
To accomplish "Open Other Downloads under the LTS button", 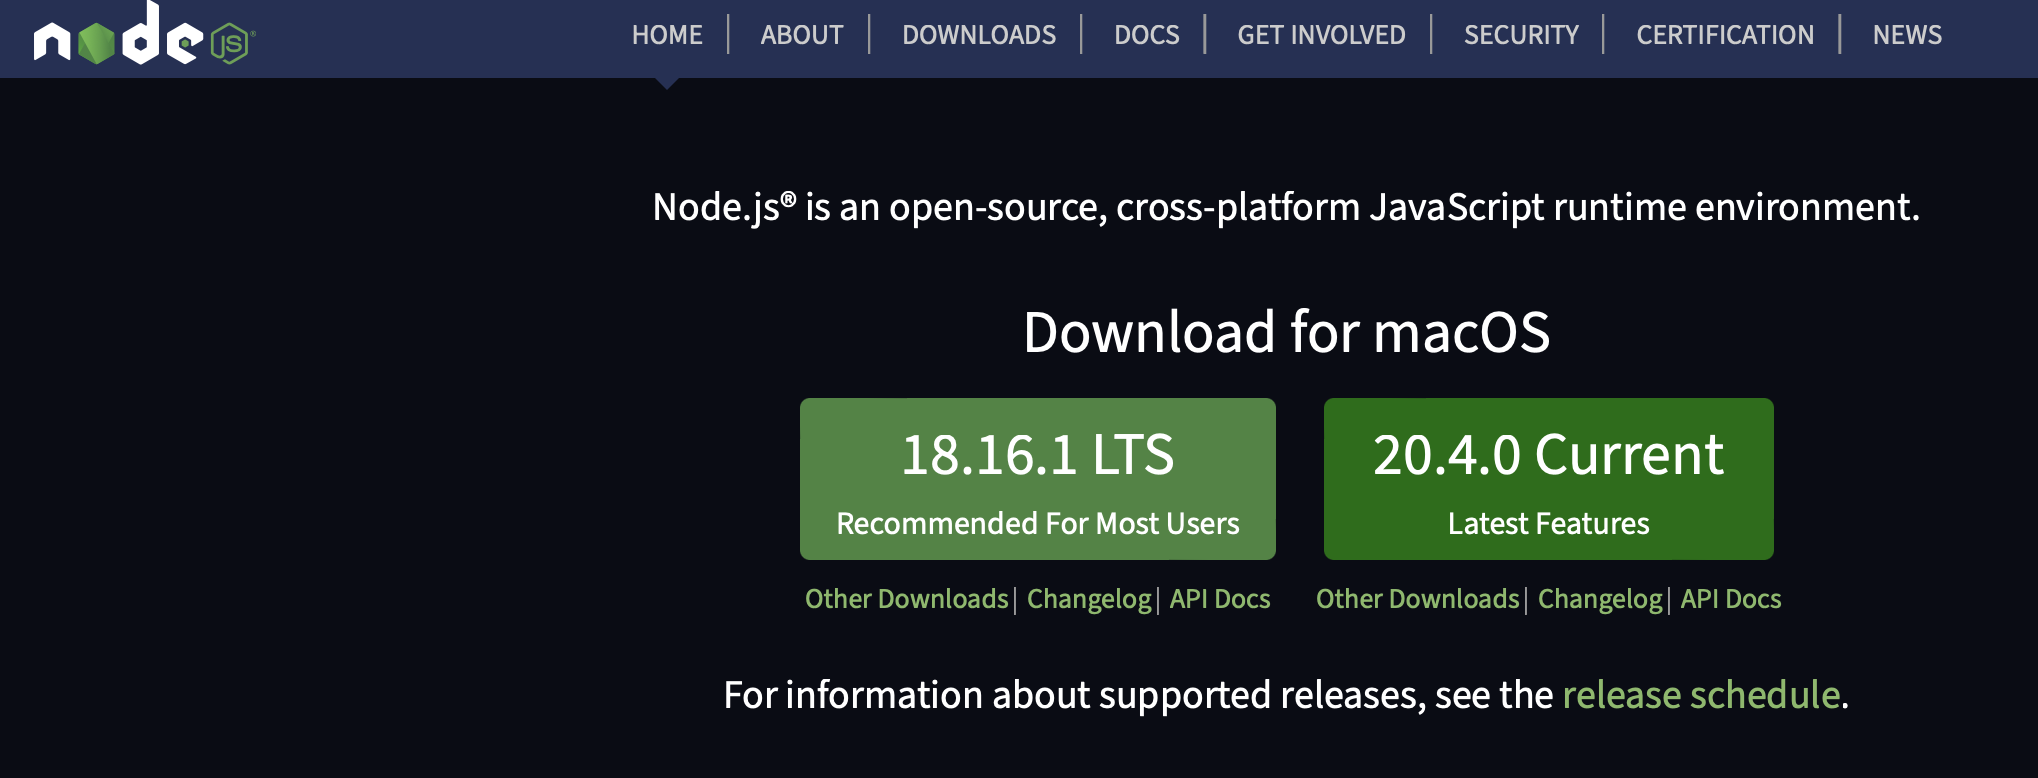I will click(x=907, y=599).
